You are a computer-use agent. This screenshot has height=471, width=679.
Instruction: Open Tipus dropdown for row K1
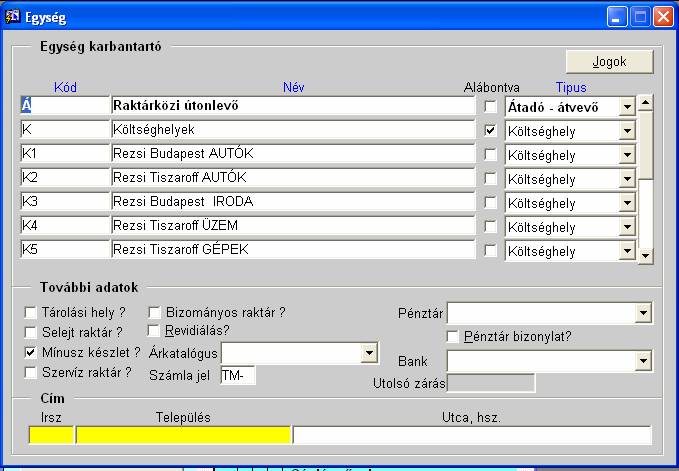pos(627,155)
